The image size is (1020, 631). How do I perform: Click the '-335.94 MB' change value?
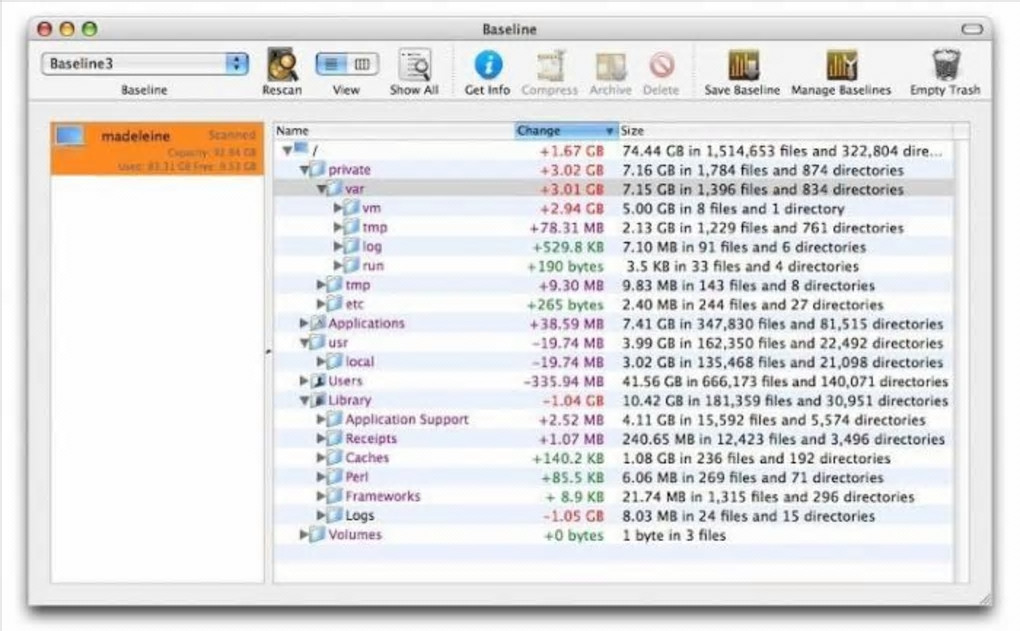pyautogui.click(x=564, y=381)
